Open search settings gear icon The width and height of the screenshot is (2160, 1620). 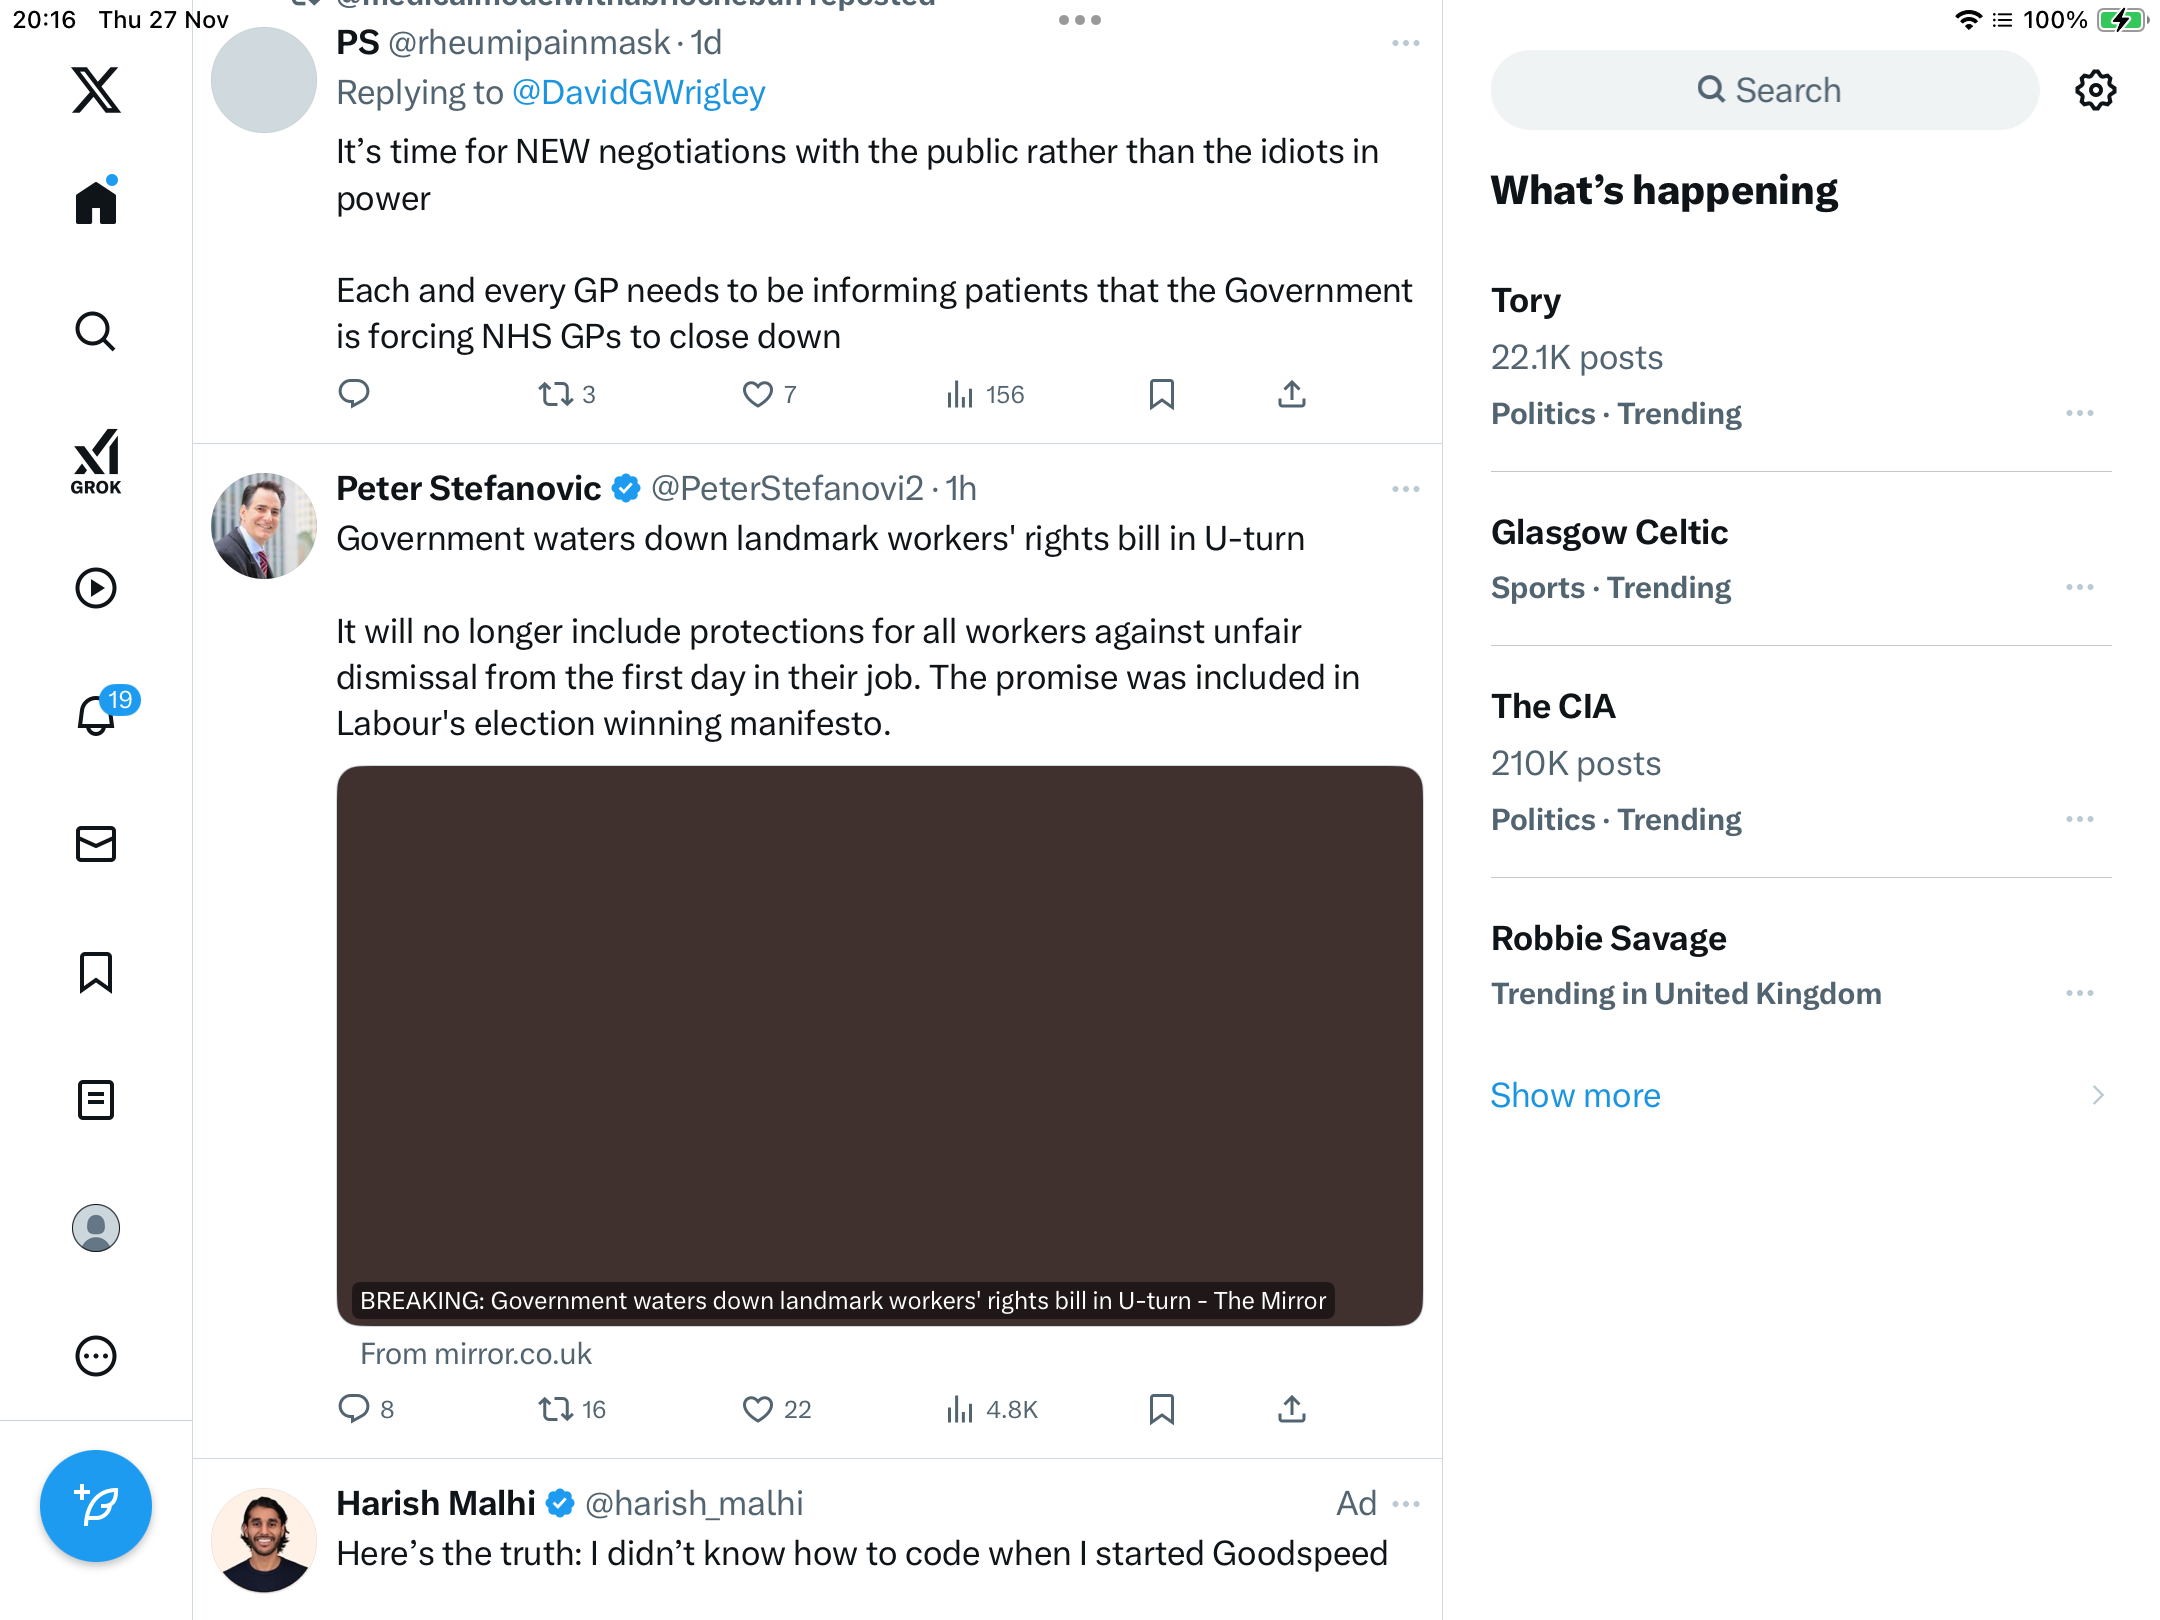point(2095,91)
